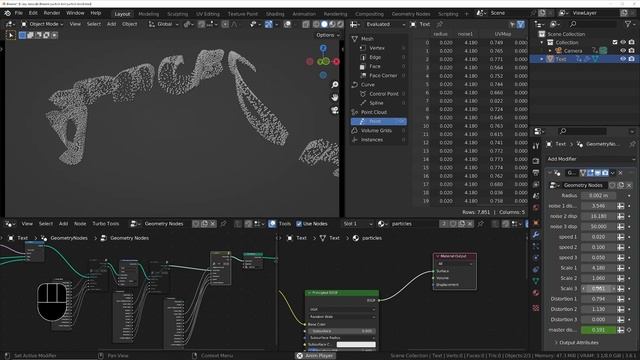Adjust the Scale 1 value field

tap(598, 268)
